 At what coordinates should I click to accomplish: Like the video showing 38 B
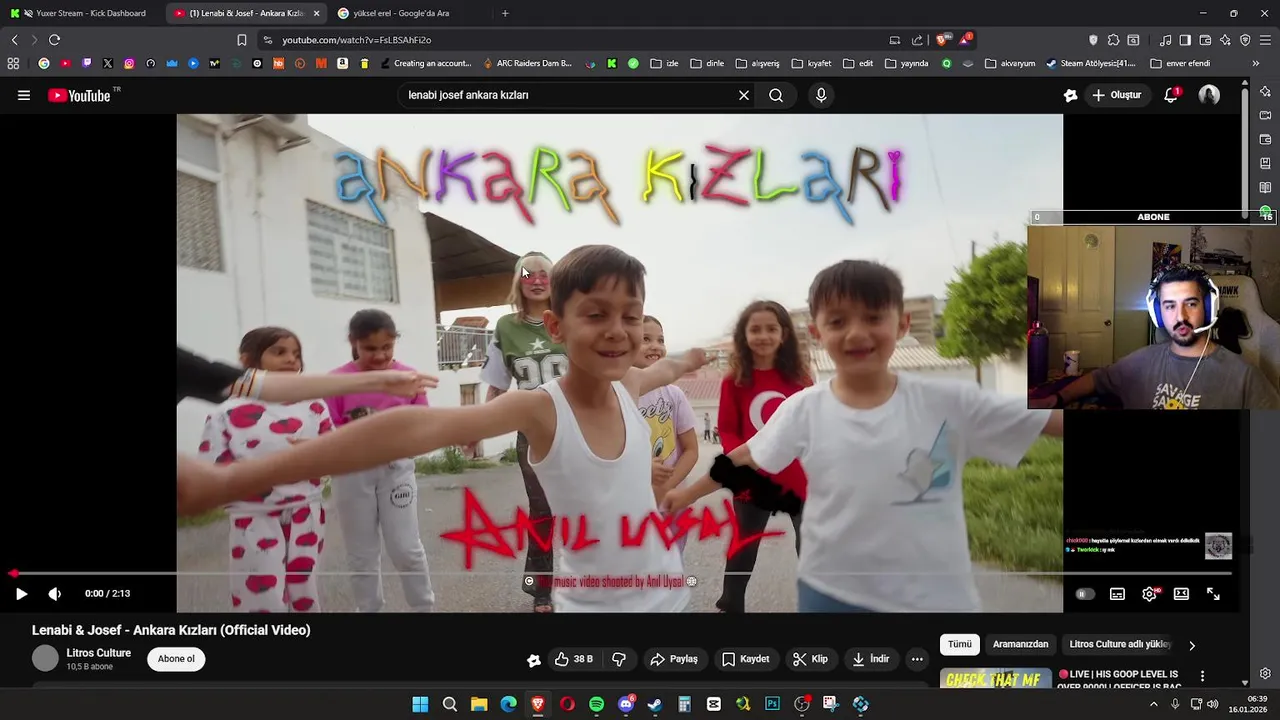[573, 659]
